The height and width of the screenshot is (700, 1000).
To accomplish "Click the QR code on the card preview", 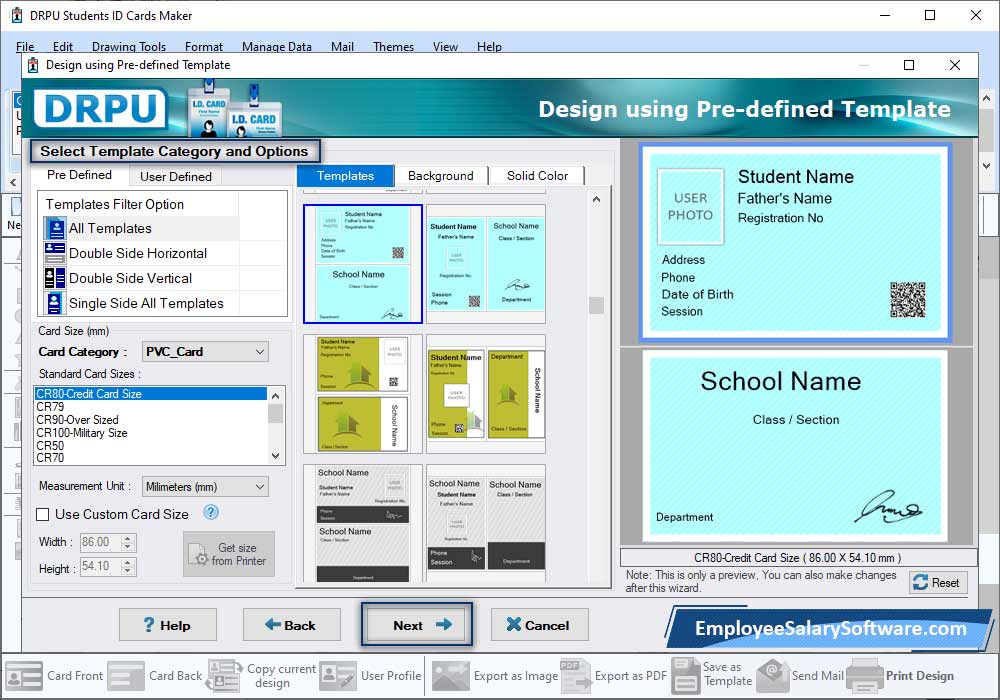I will [908, 300].
